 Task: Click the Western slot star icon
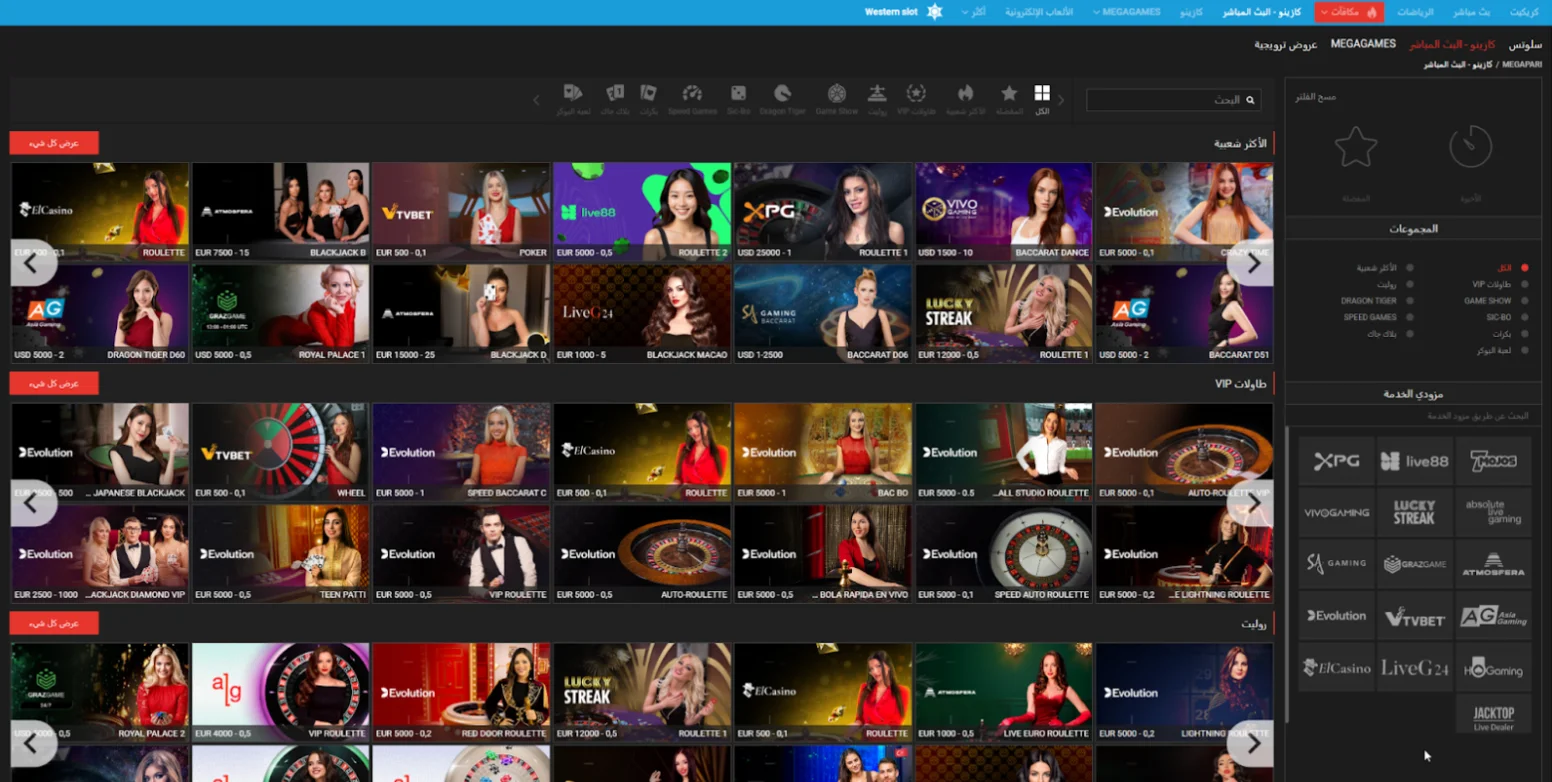934,12
